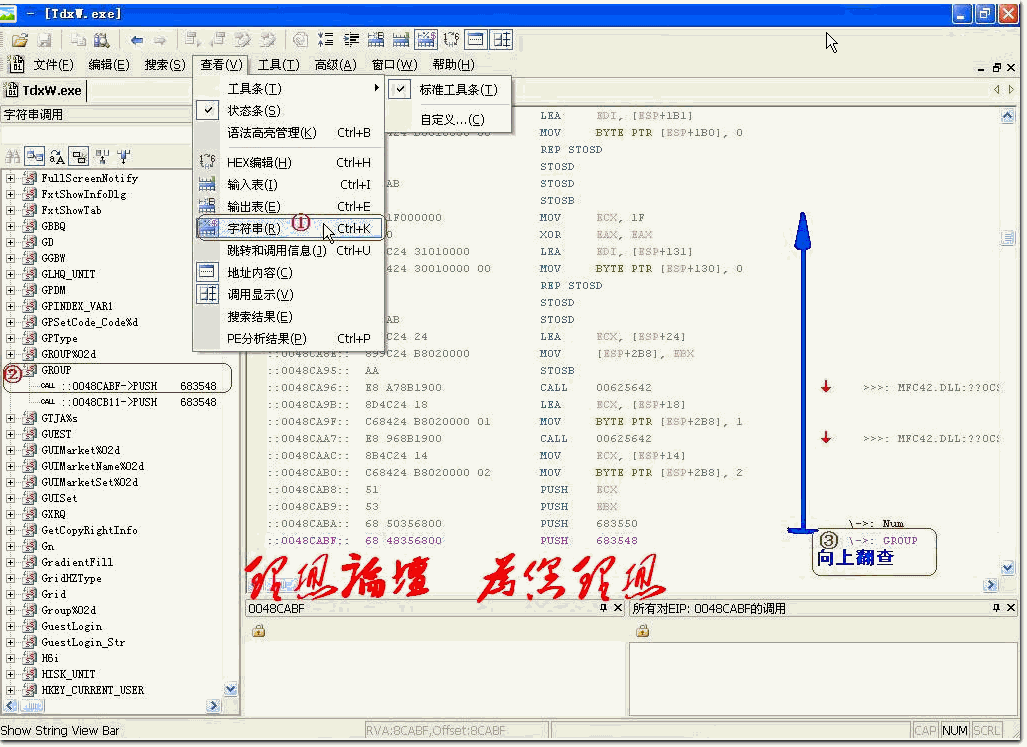Click the second highlighted string panel toggle icon
The width and height of the screenshot is (1027, 747).
[79, 156]
